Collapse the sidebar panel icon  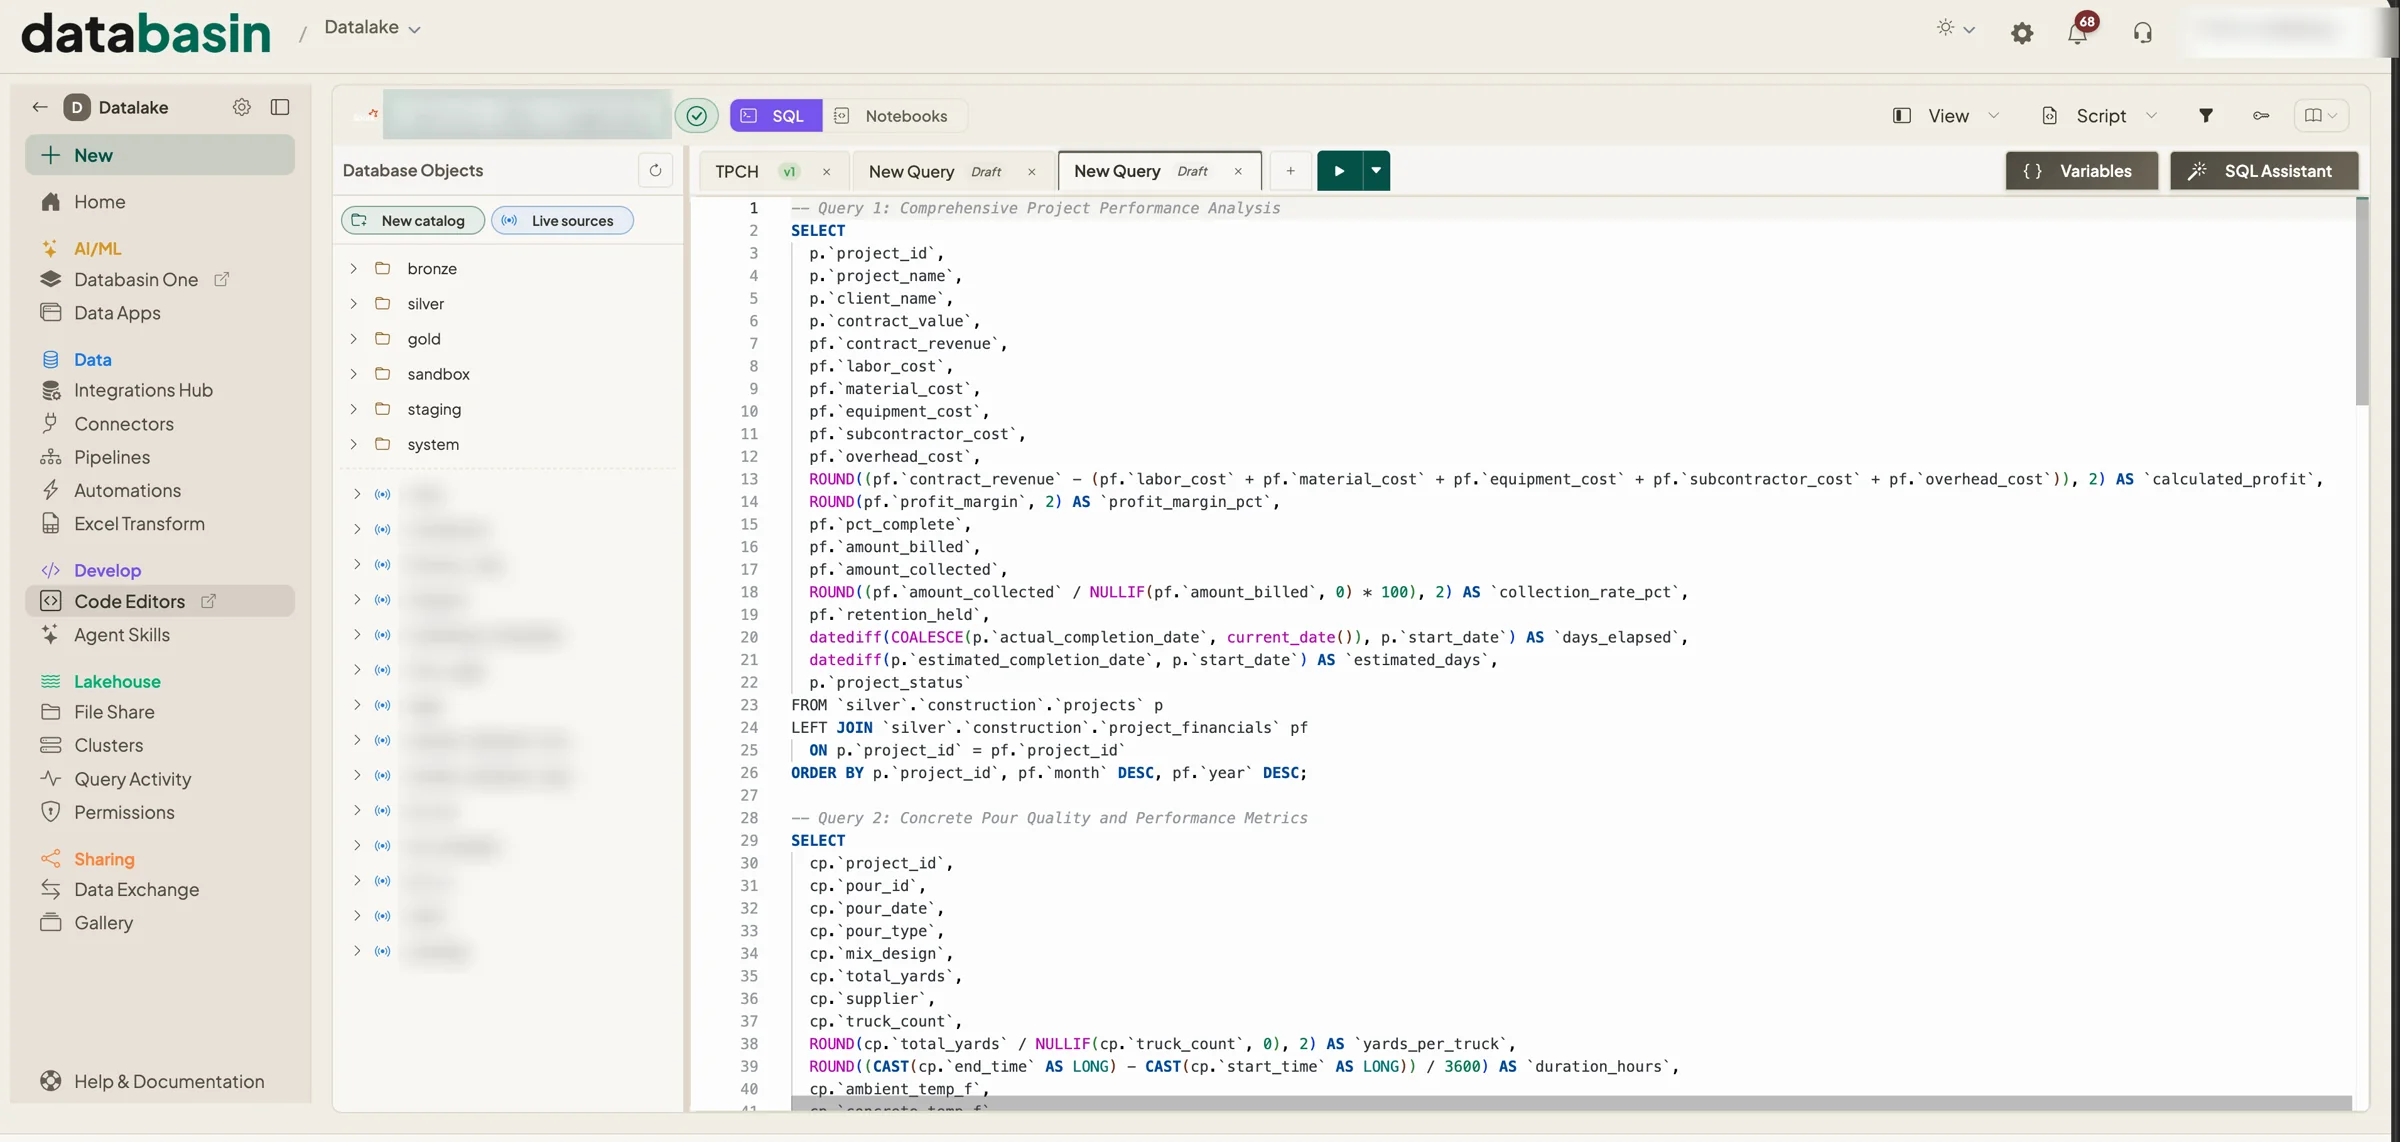(x=280, y=107)
